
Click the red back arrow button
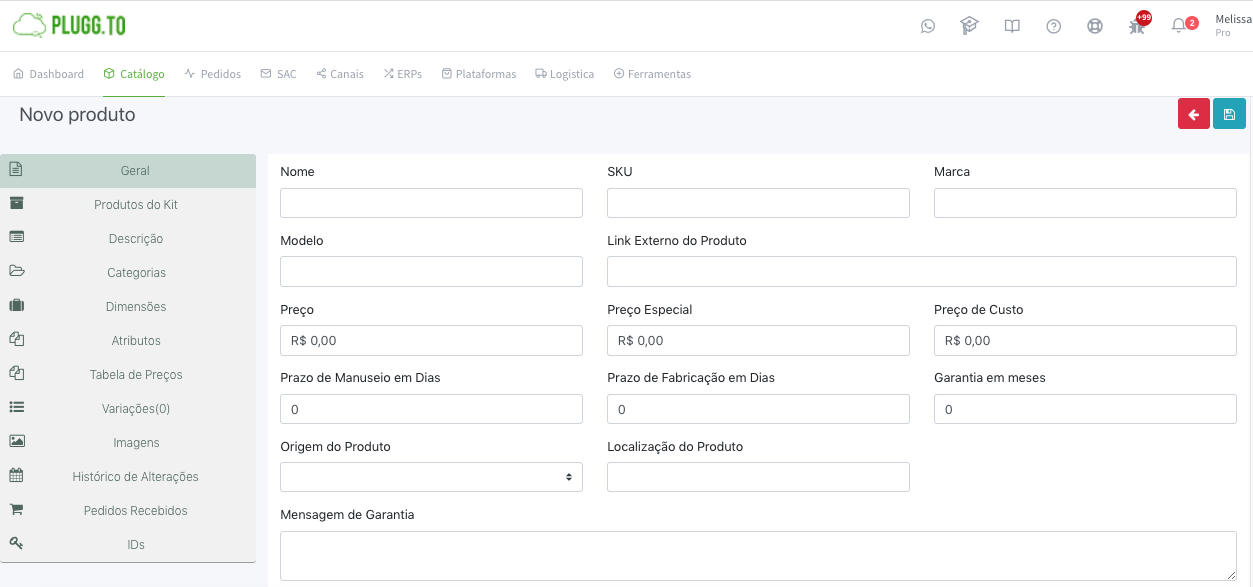[1193, 114]
